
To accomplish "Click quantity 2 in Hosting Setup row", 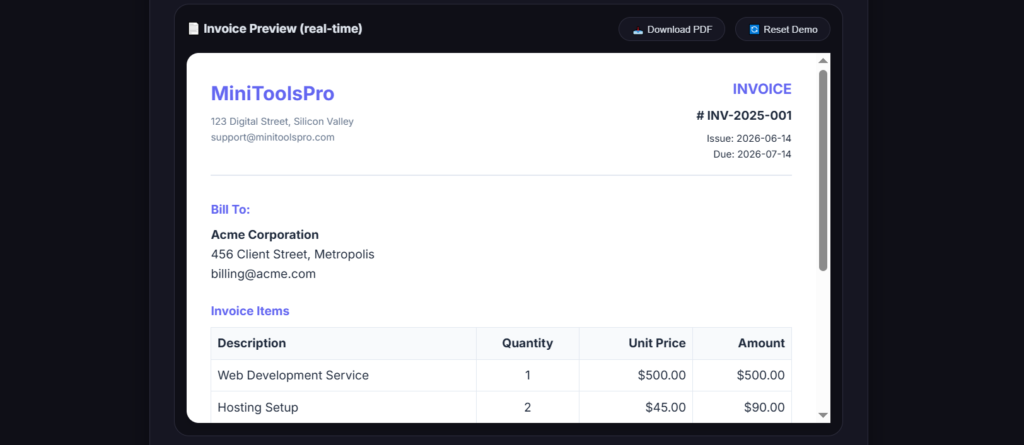I will tap(528, 407).
